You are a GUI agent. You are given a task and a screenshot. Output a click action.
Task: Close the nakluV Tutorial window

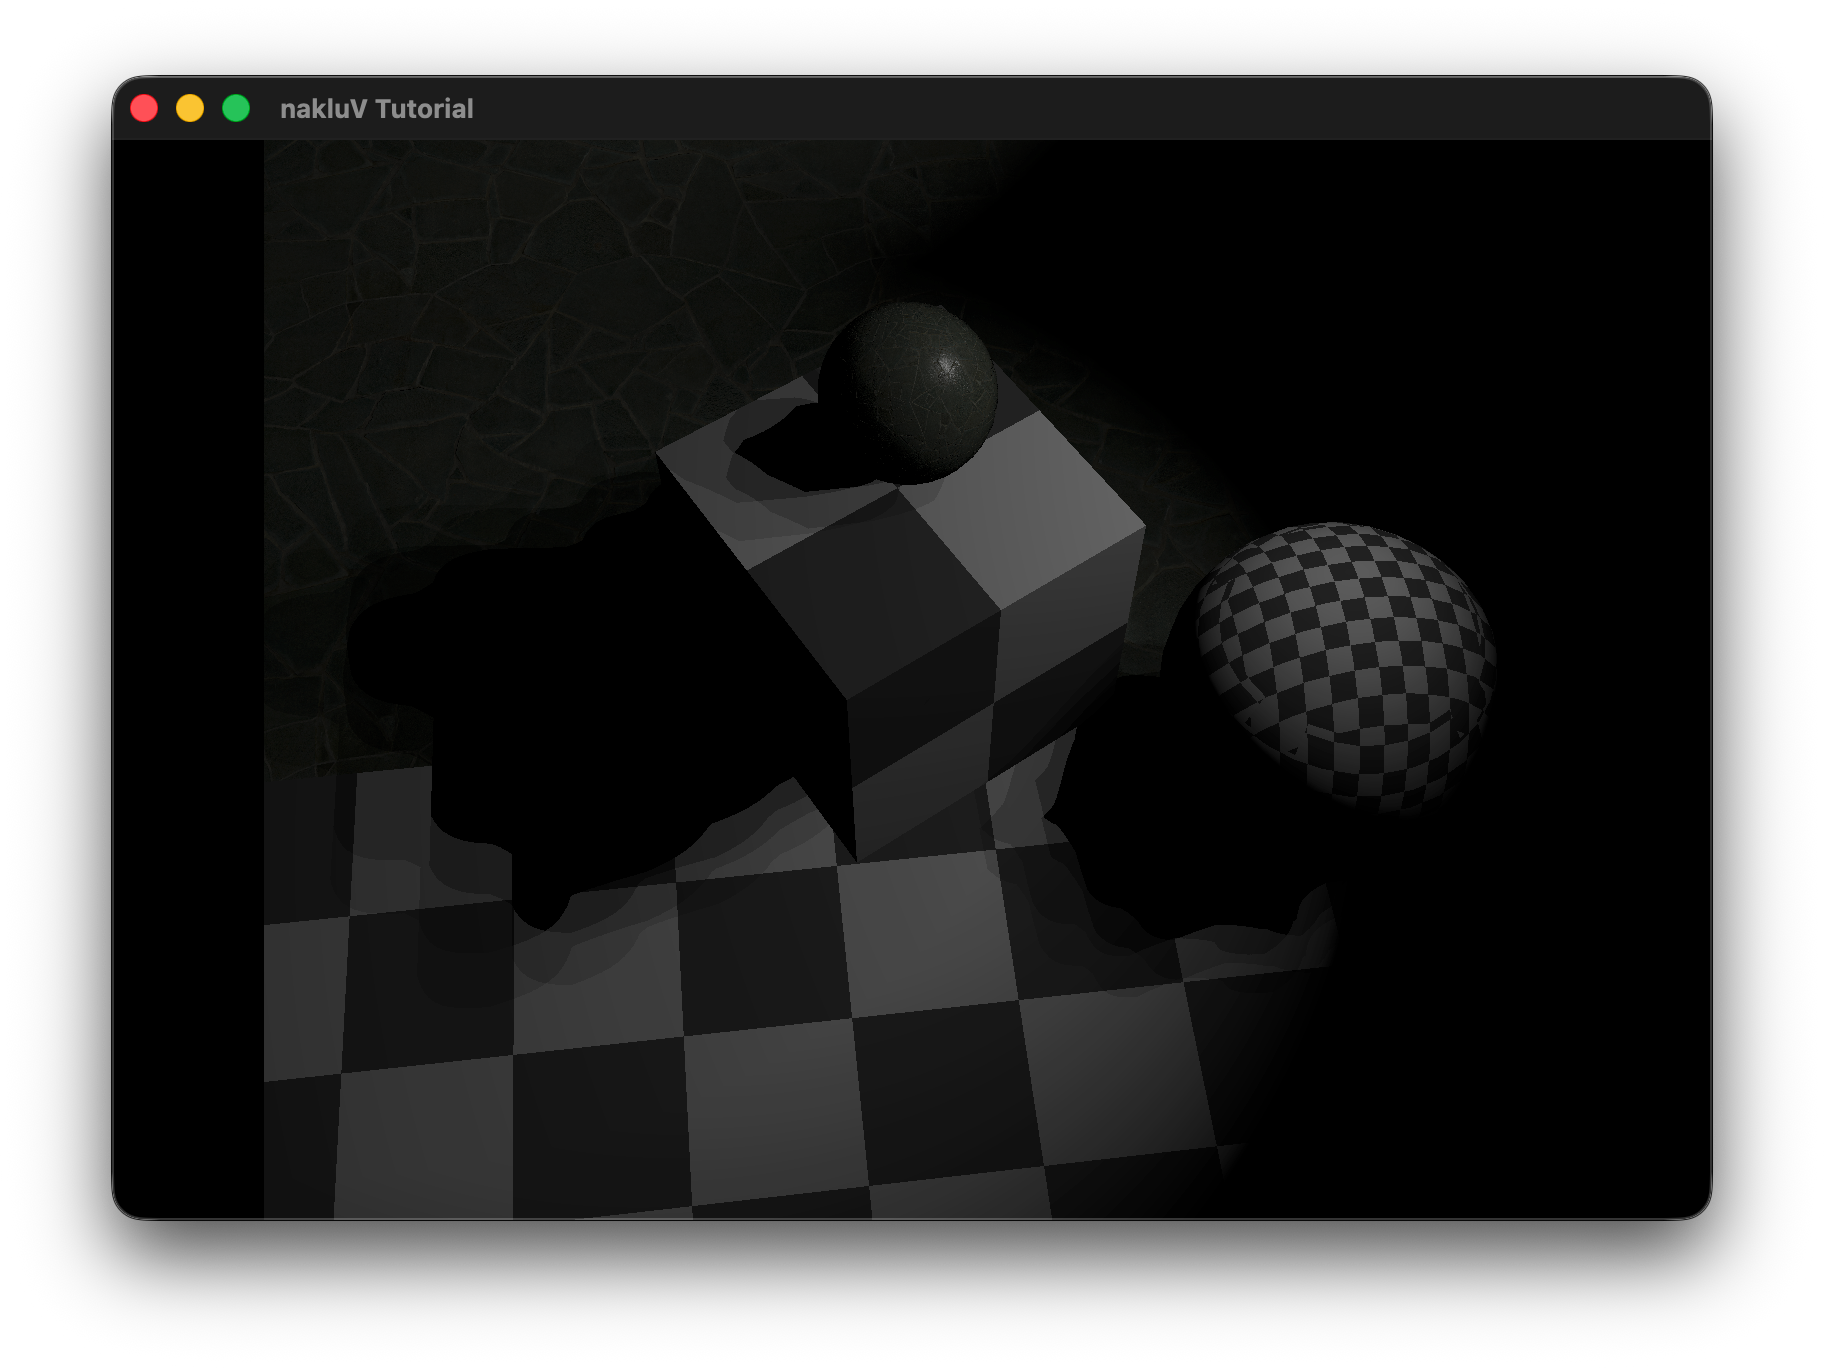tap(144, 108)
